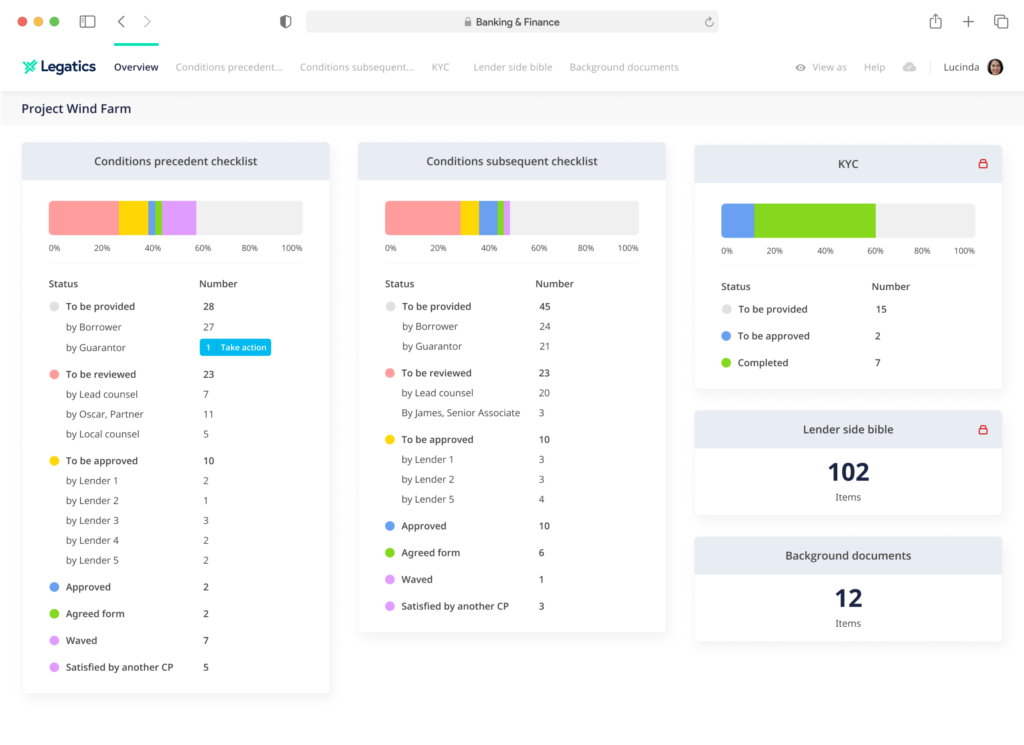Toggle the View as eye option
Screen dimensions: 1024x745
coord(820,67)
